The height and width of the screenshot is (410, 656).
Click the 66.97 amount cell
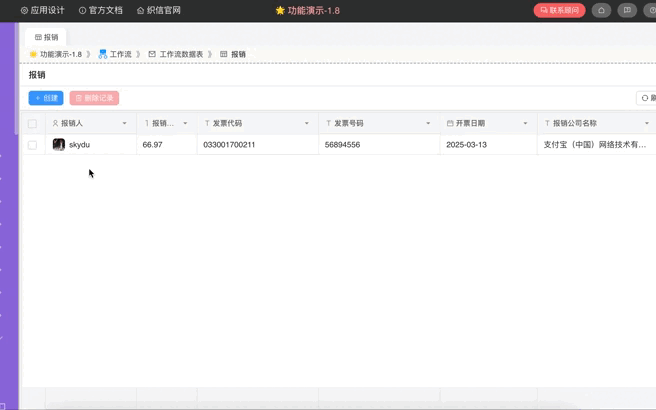point(167,145)
